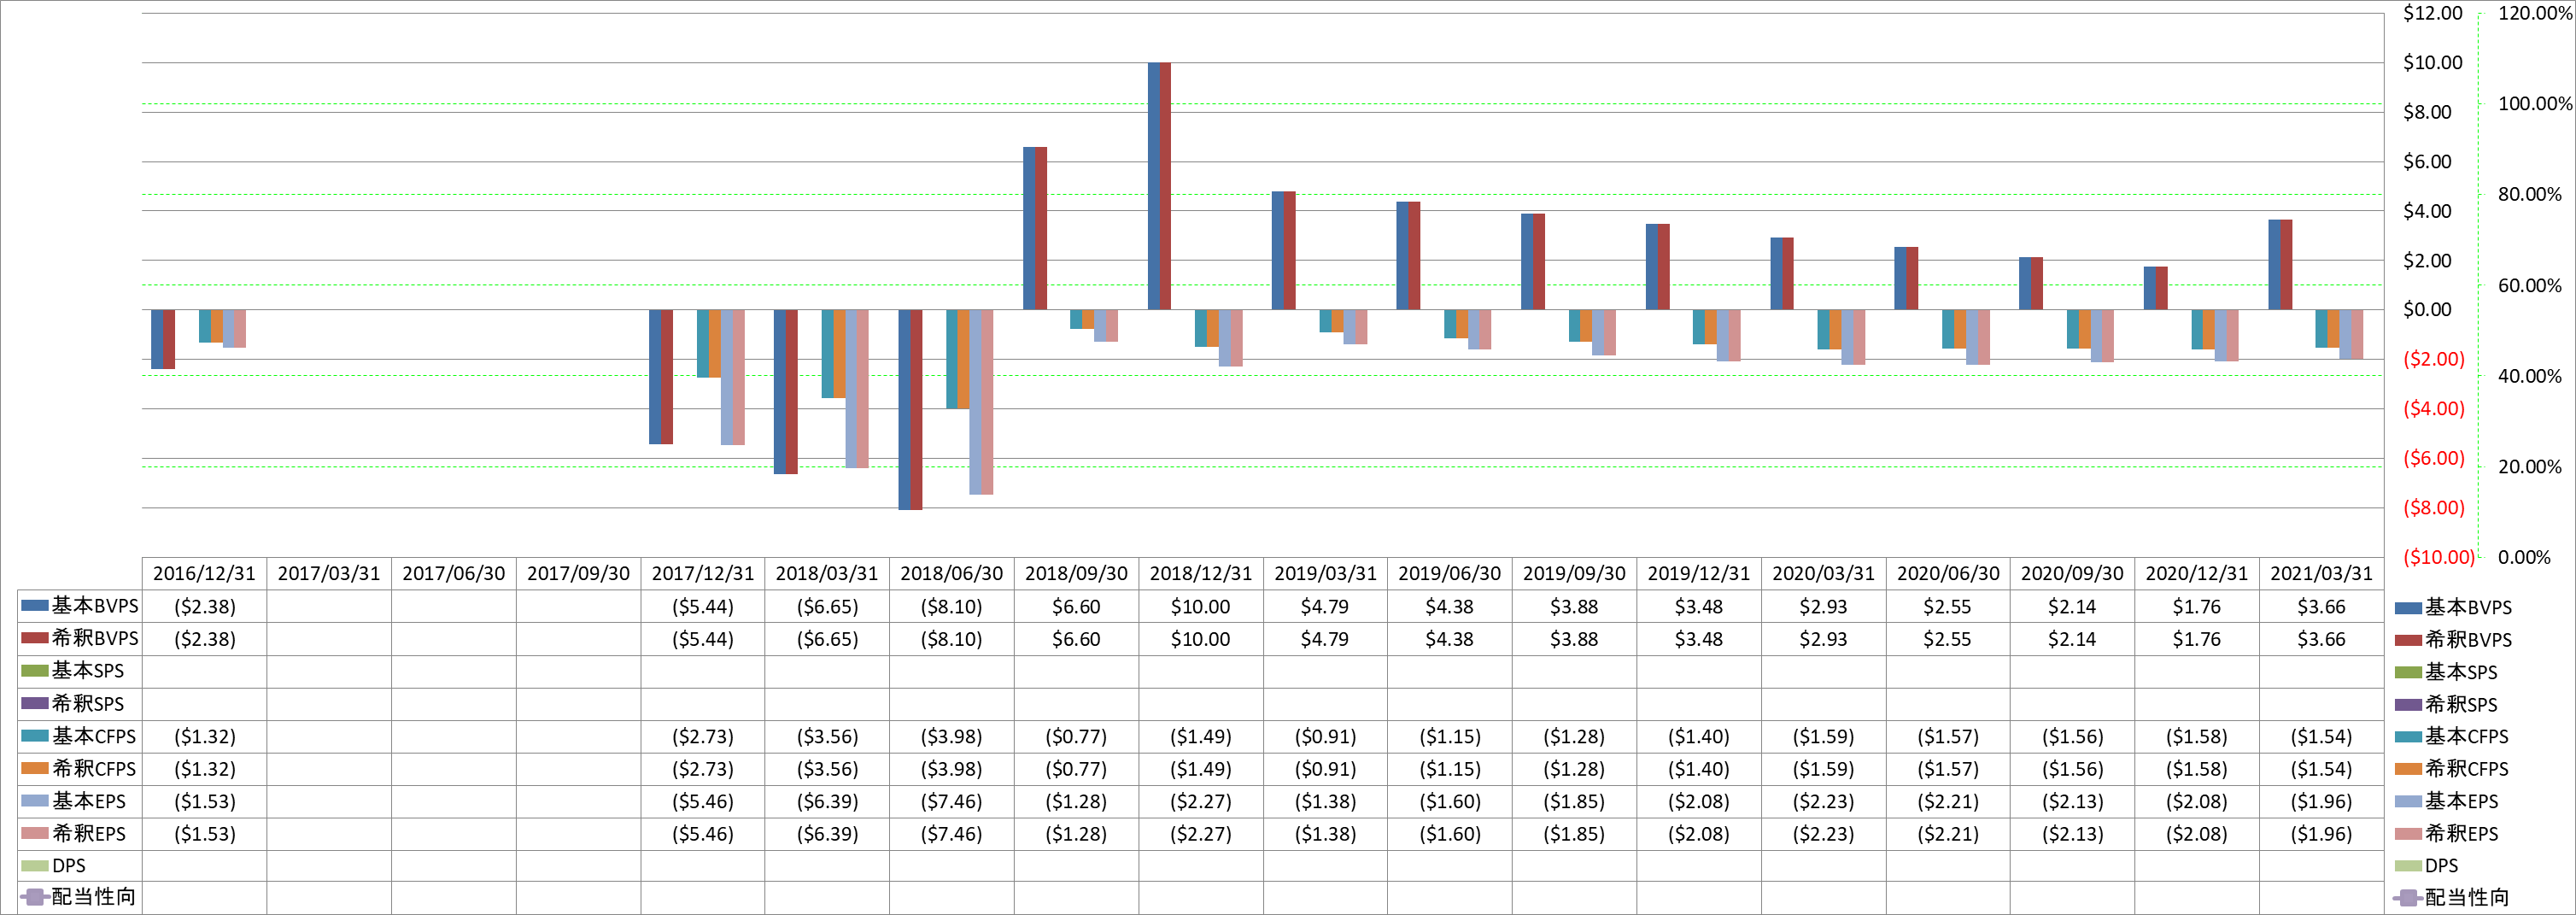Click the 2019/06/30 date column header
The image size is (2576, 915).
click(1449, 573)
